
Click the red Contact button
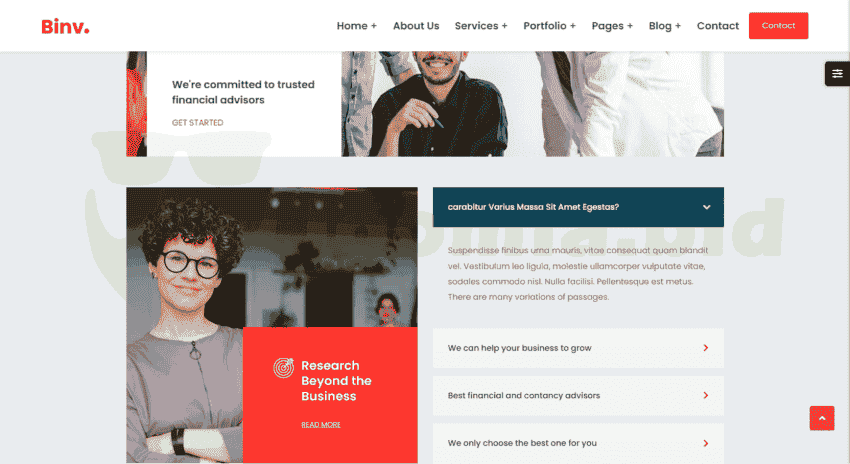(x=778, y=25)
